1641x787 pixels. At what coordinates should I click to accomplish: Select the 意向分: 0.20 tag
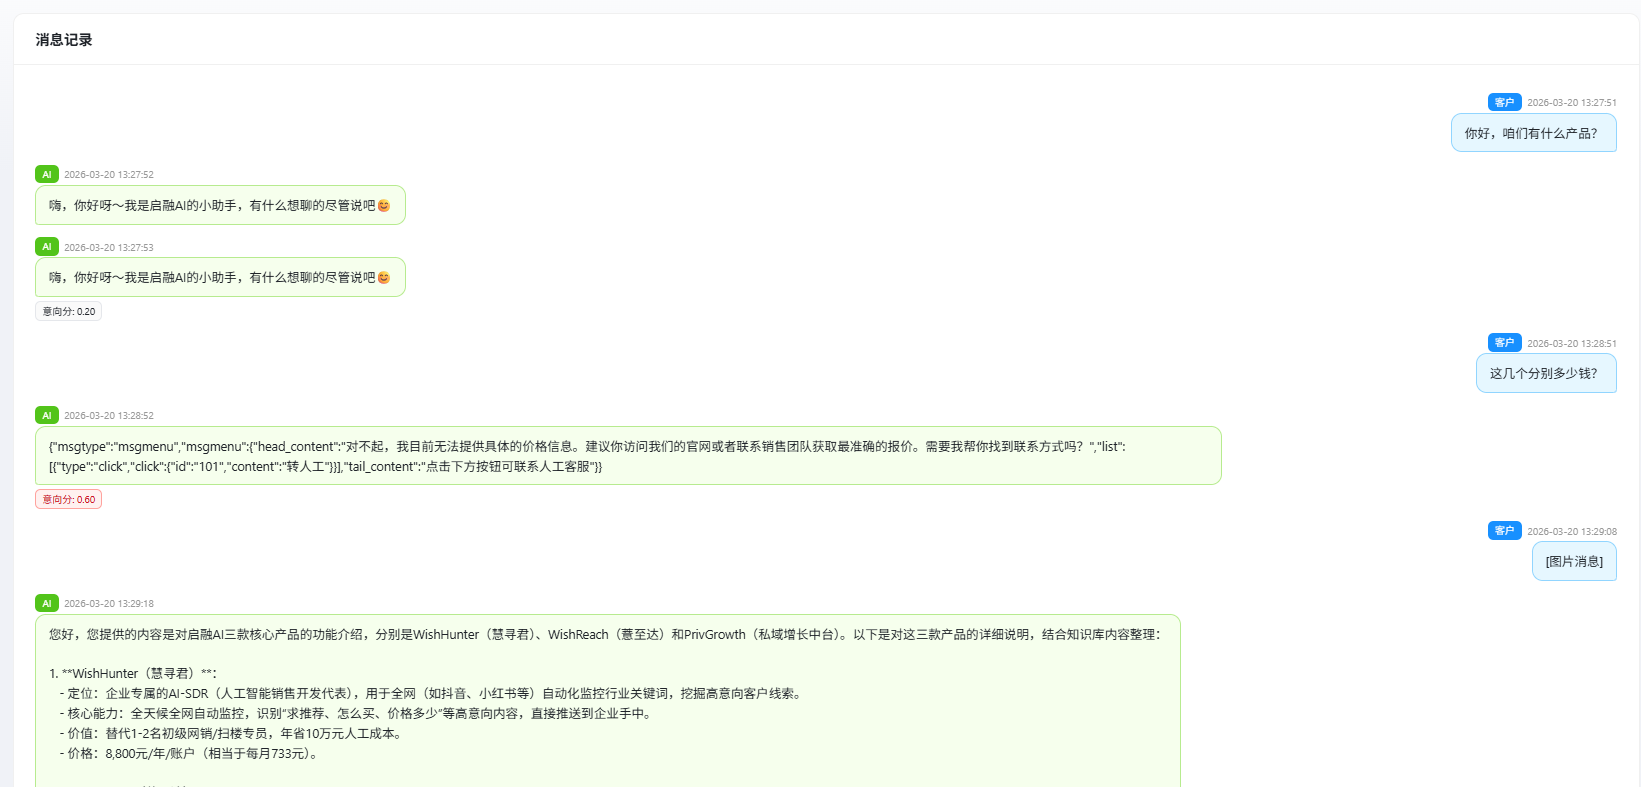69,311
